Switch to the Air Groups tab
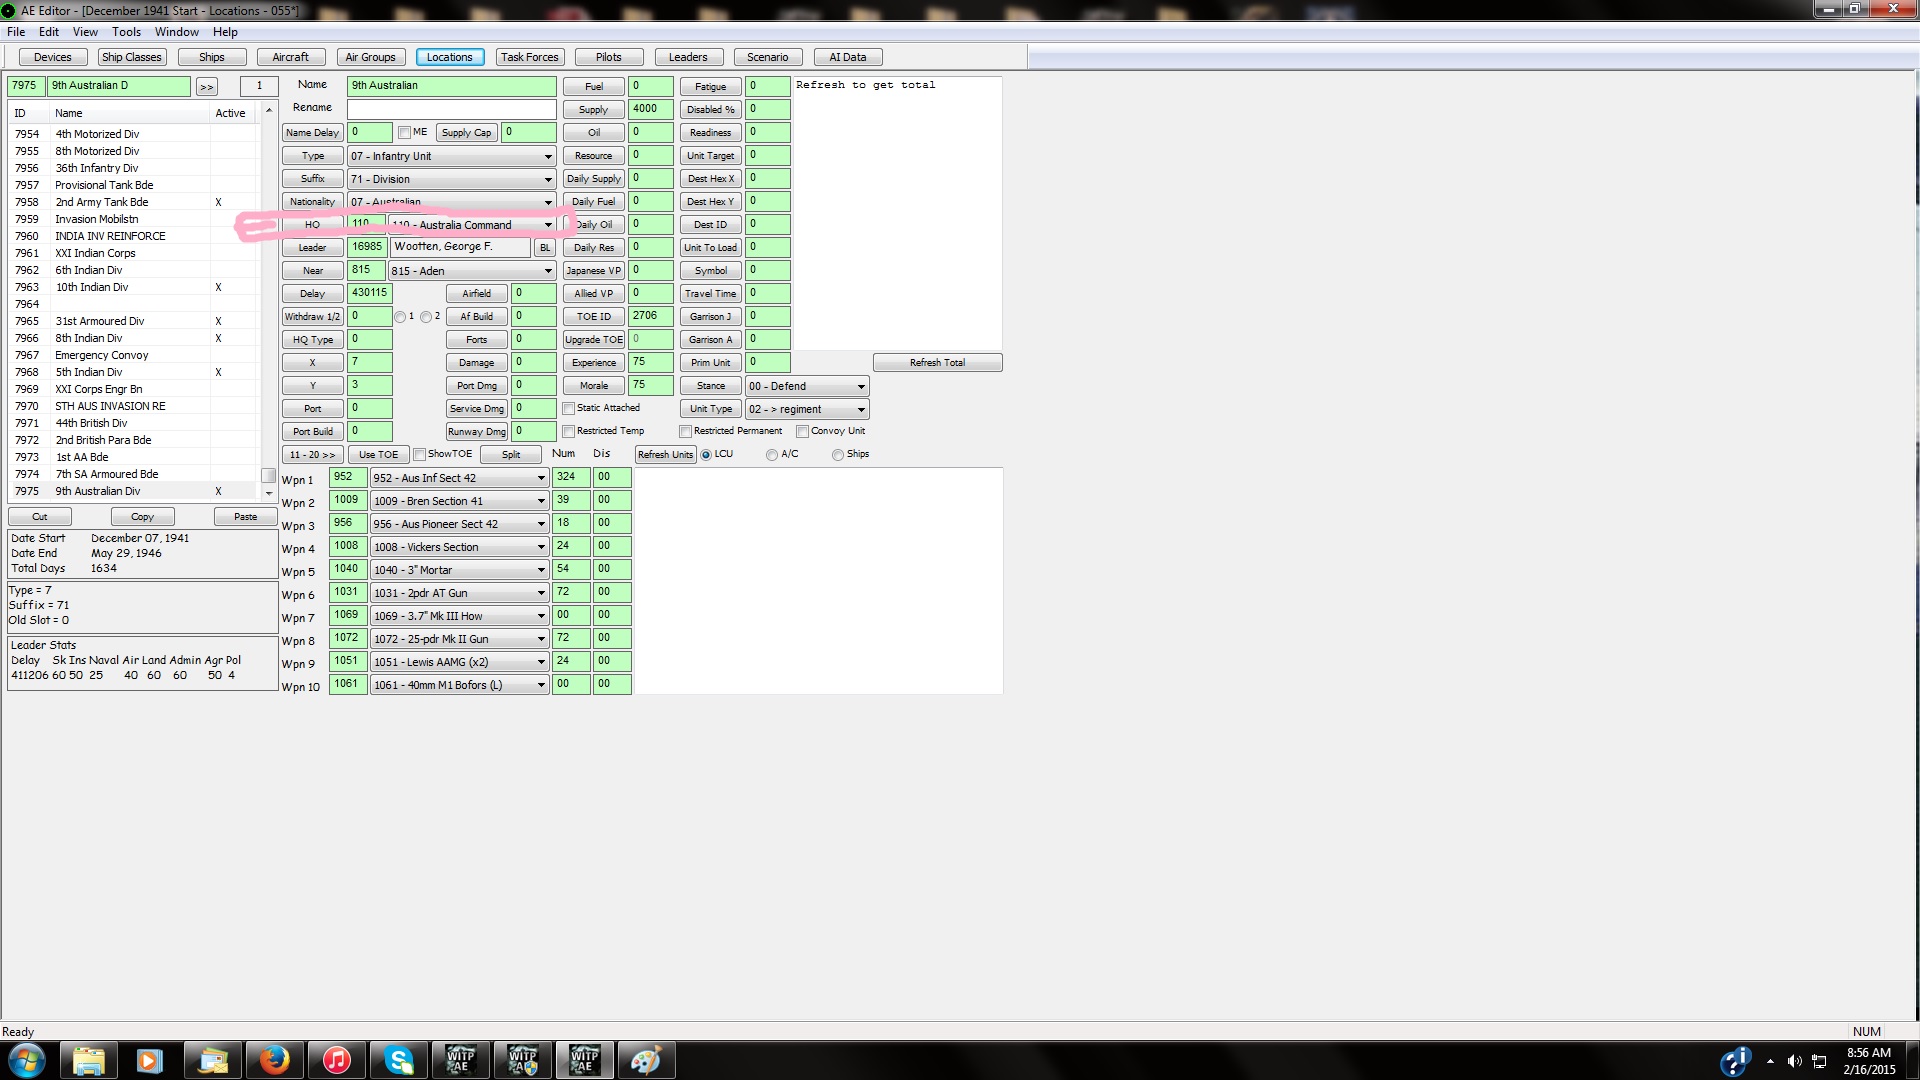The height and width of the screenshot is (1080, 1920). click(370, 57)
